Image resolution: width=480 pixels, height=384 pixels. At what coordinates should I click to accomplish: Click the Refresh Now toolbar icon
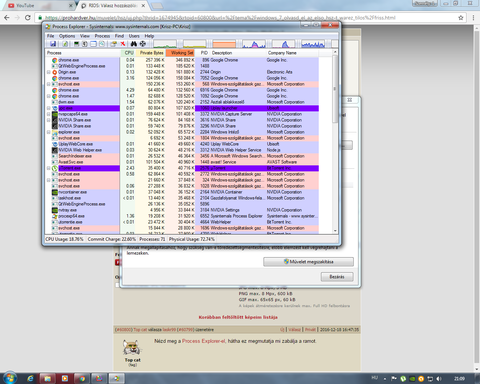click(x=65, y=44)
